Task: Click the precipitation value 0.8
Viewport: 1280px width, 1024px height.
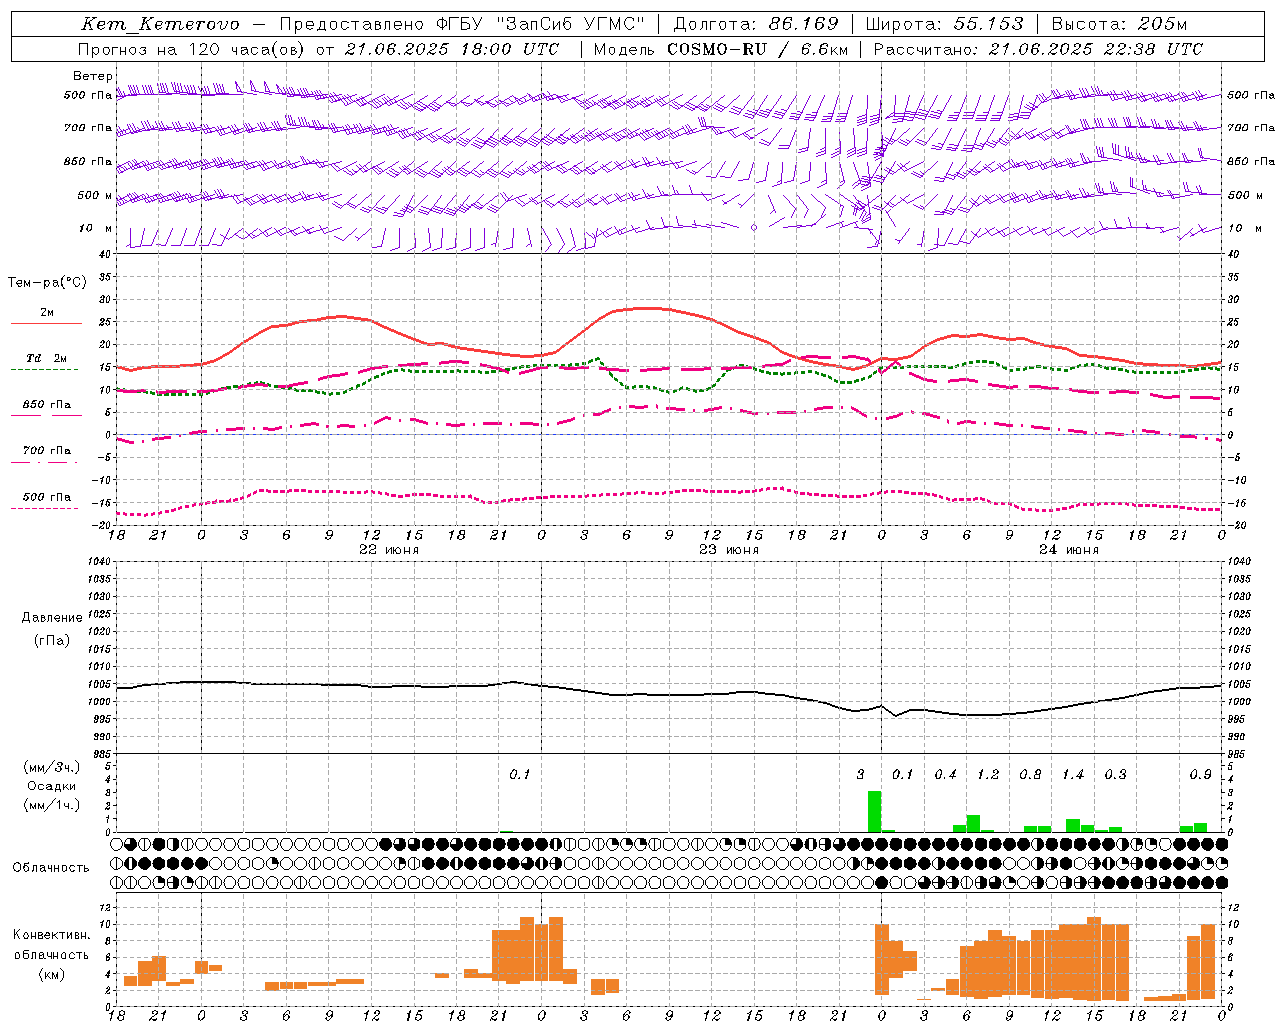Action: point(1030,775)
